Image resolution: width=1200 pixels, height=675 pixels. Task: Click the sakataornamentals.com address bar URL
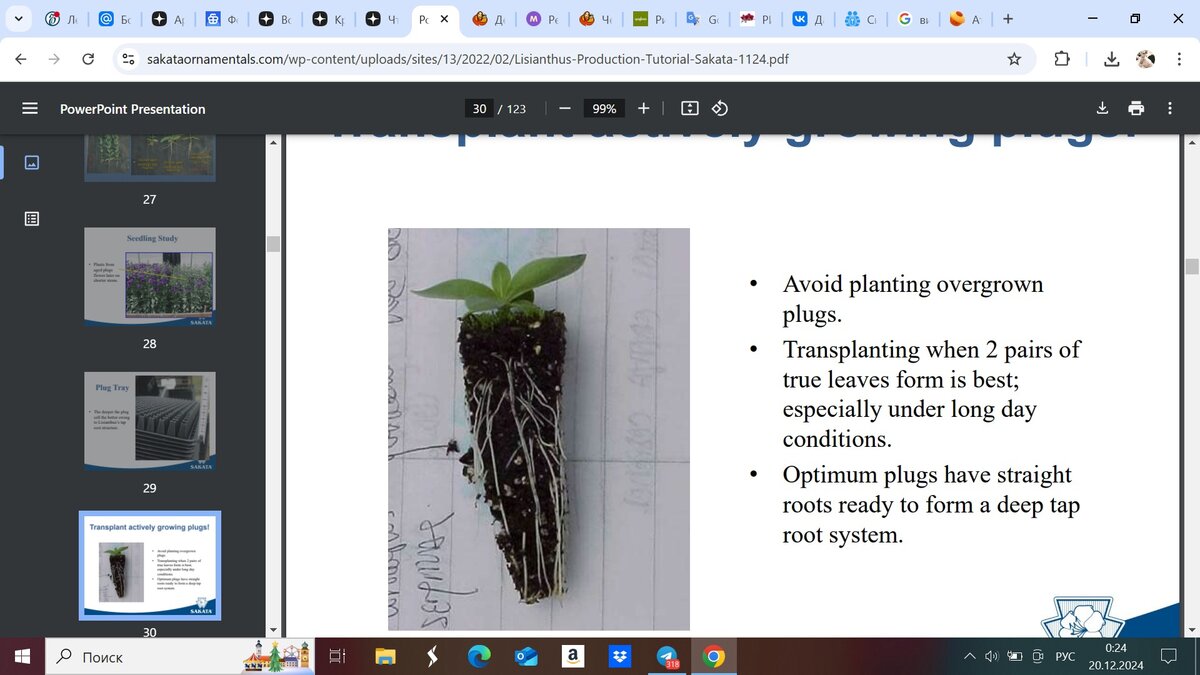(x=468, y=59)
